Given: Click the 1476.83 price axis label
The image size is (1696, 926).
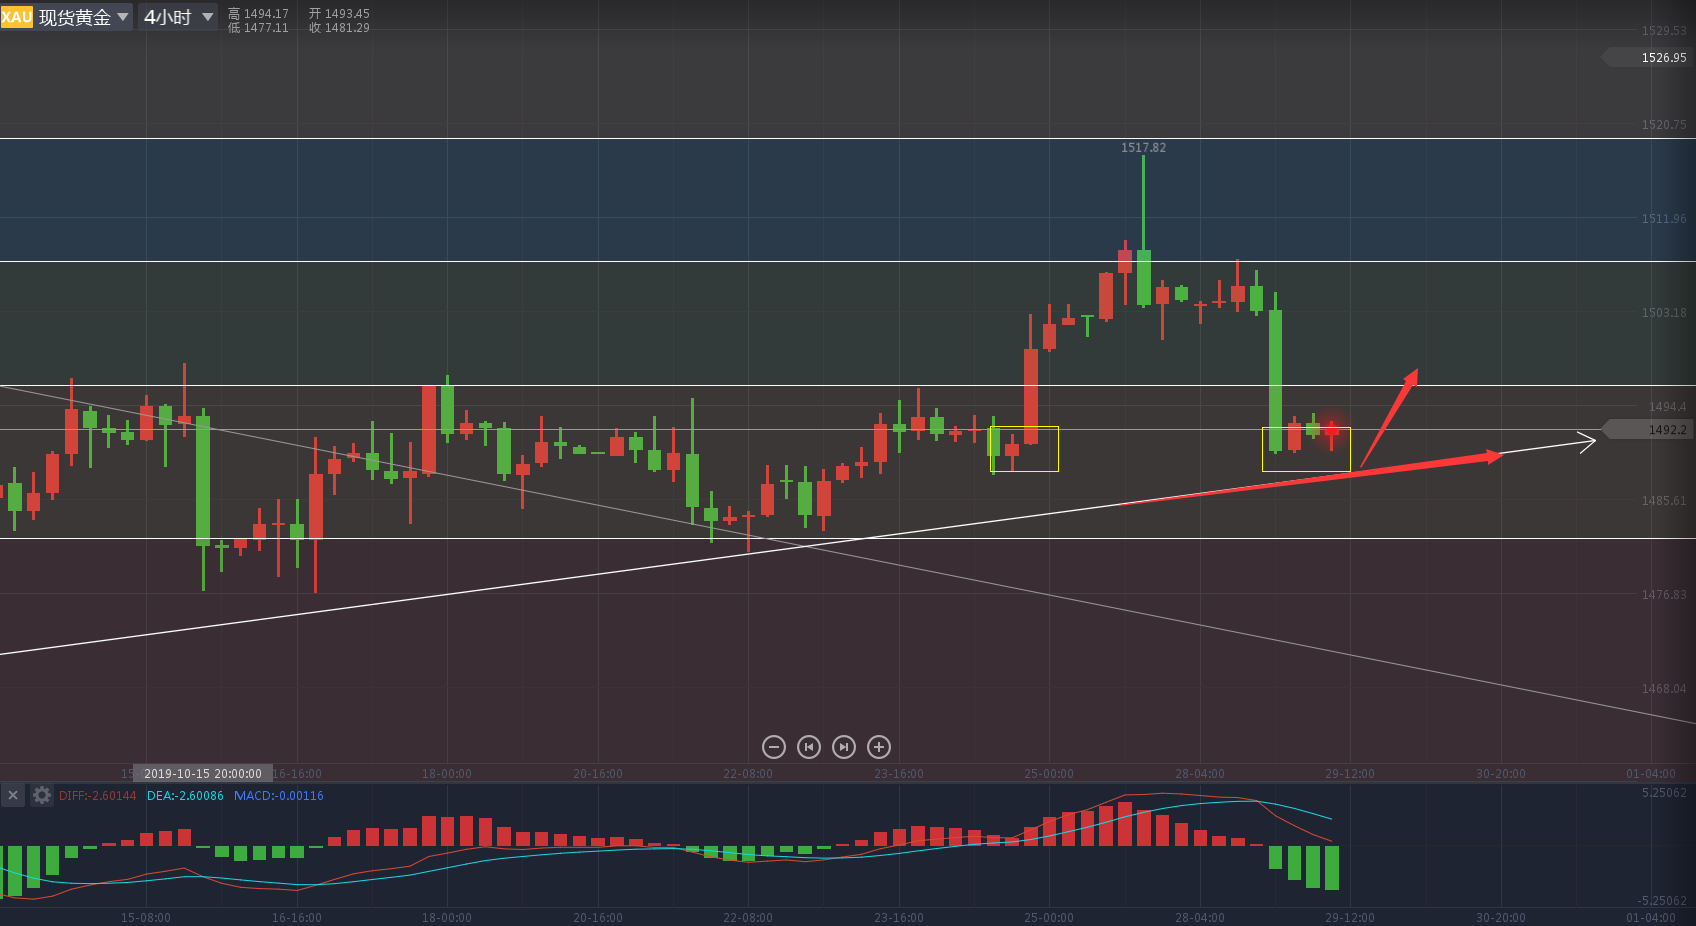Looking at the screenshot, I should point(1664,595).
